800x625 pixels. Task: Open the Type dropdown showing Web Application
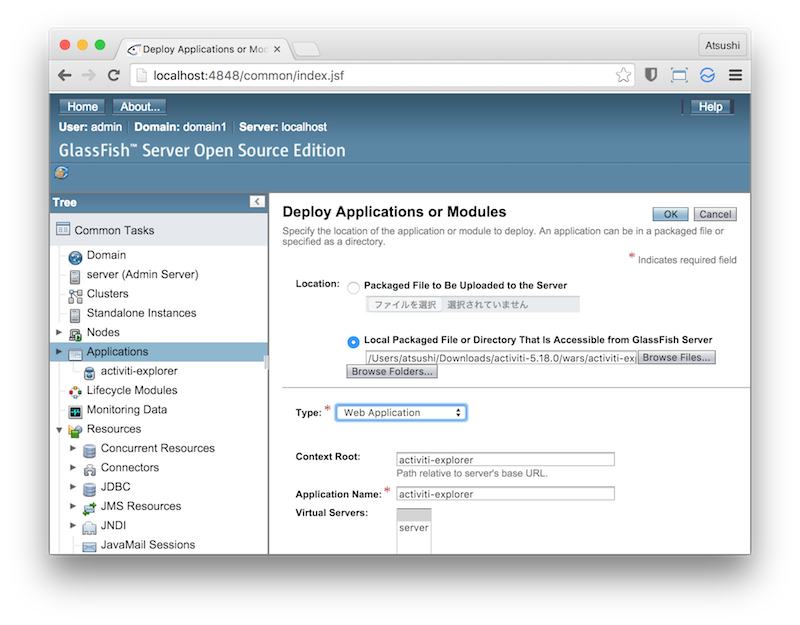(401, 412)
